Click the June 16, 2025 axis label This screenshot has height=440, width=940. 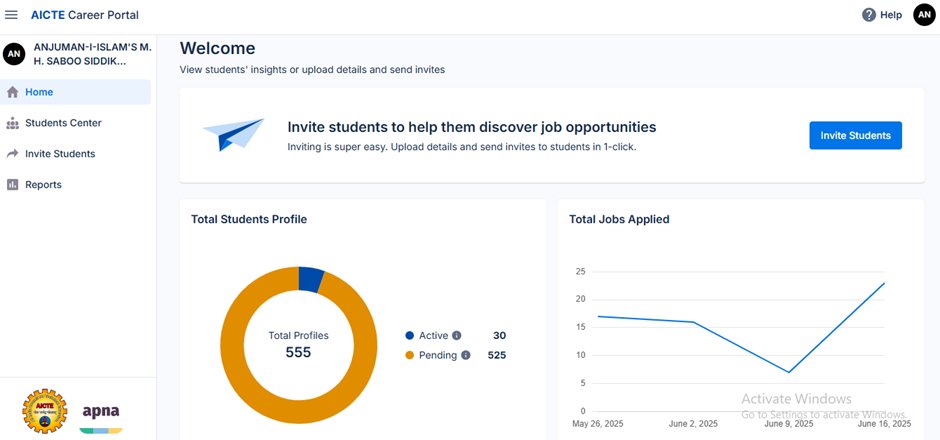coord(884,424)
